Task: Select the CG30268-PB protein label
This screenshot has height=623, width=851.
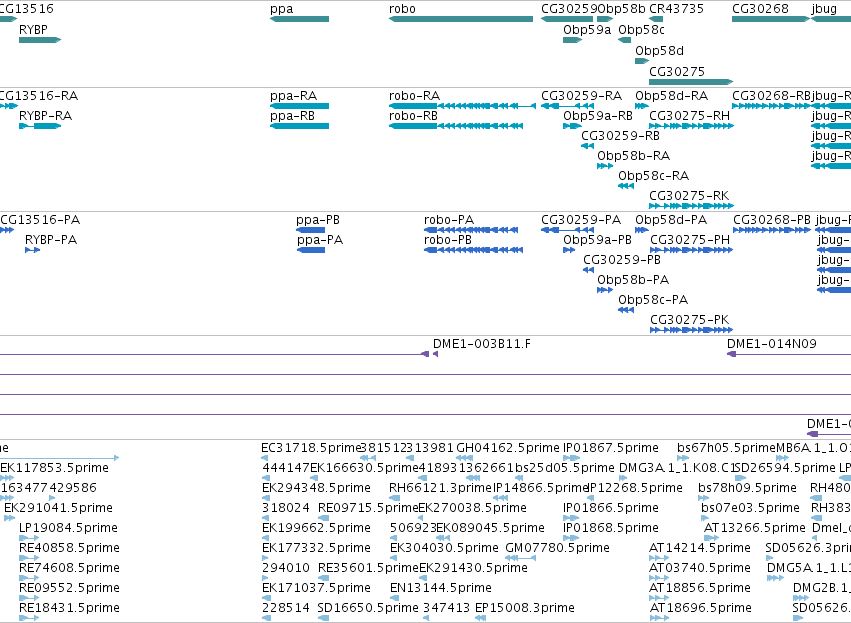Action: 772,220
